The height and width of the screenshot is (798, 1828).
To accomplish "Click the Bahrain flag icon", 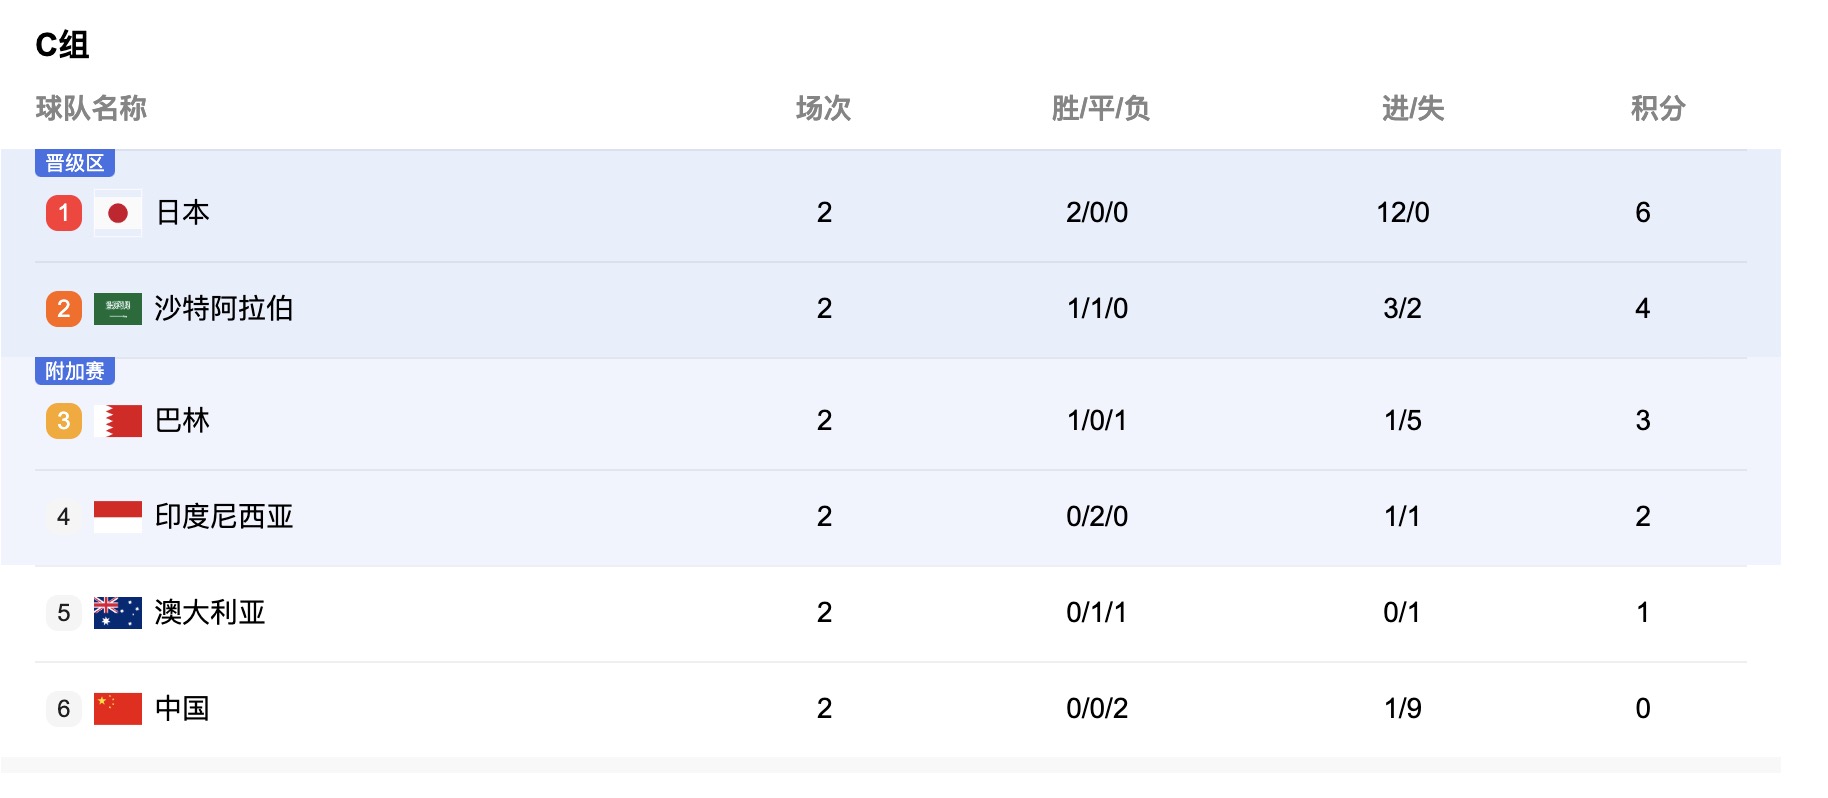I will [118, 421].
